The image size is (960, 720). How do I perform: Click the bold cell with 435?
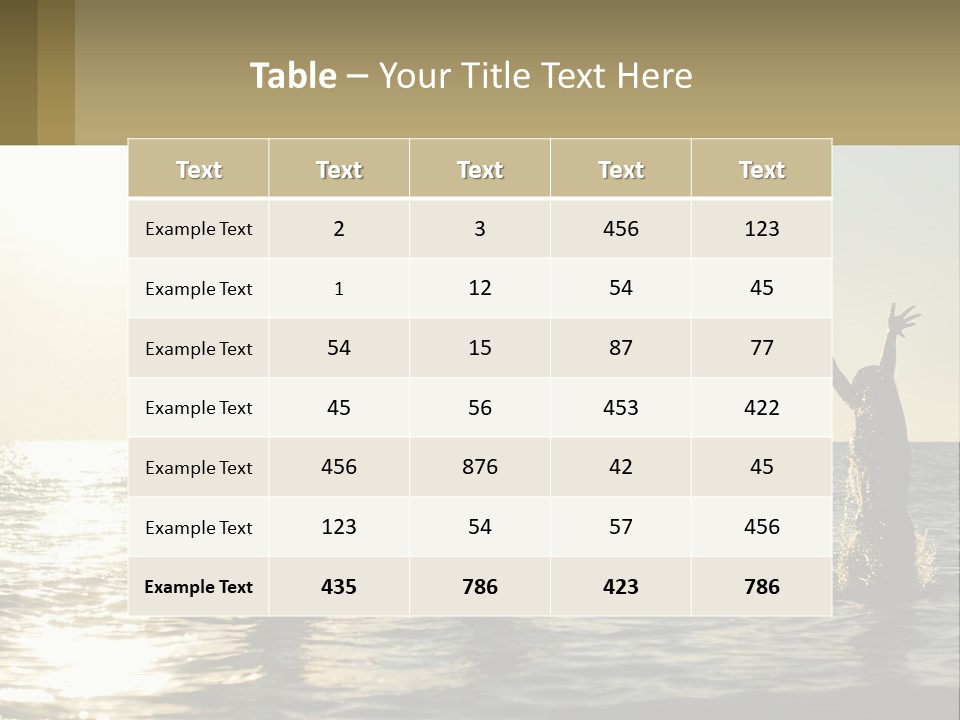click(339, 587)
